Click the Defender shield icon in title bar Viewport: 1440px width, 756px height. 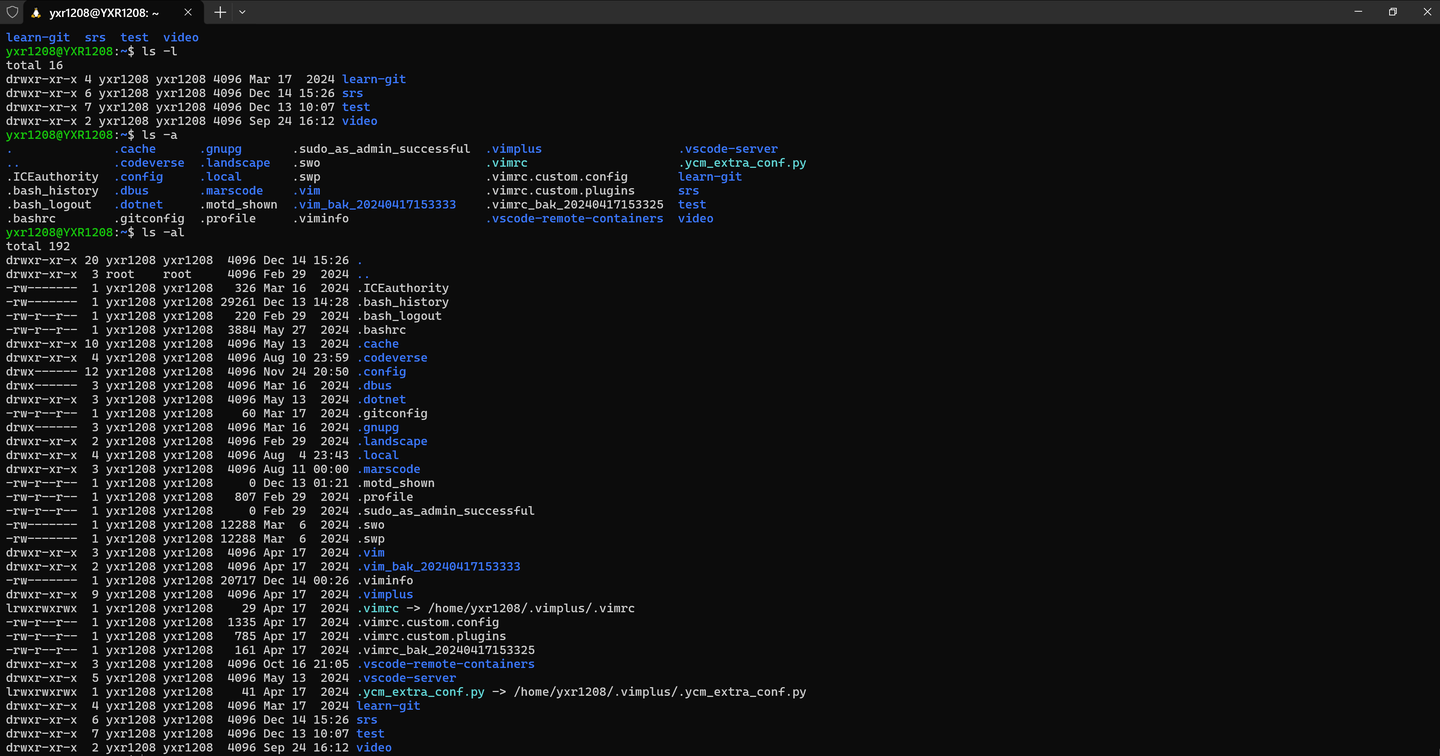(x=11, y=12)
